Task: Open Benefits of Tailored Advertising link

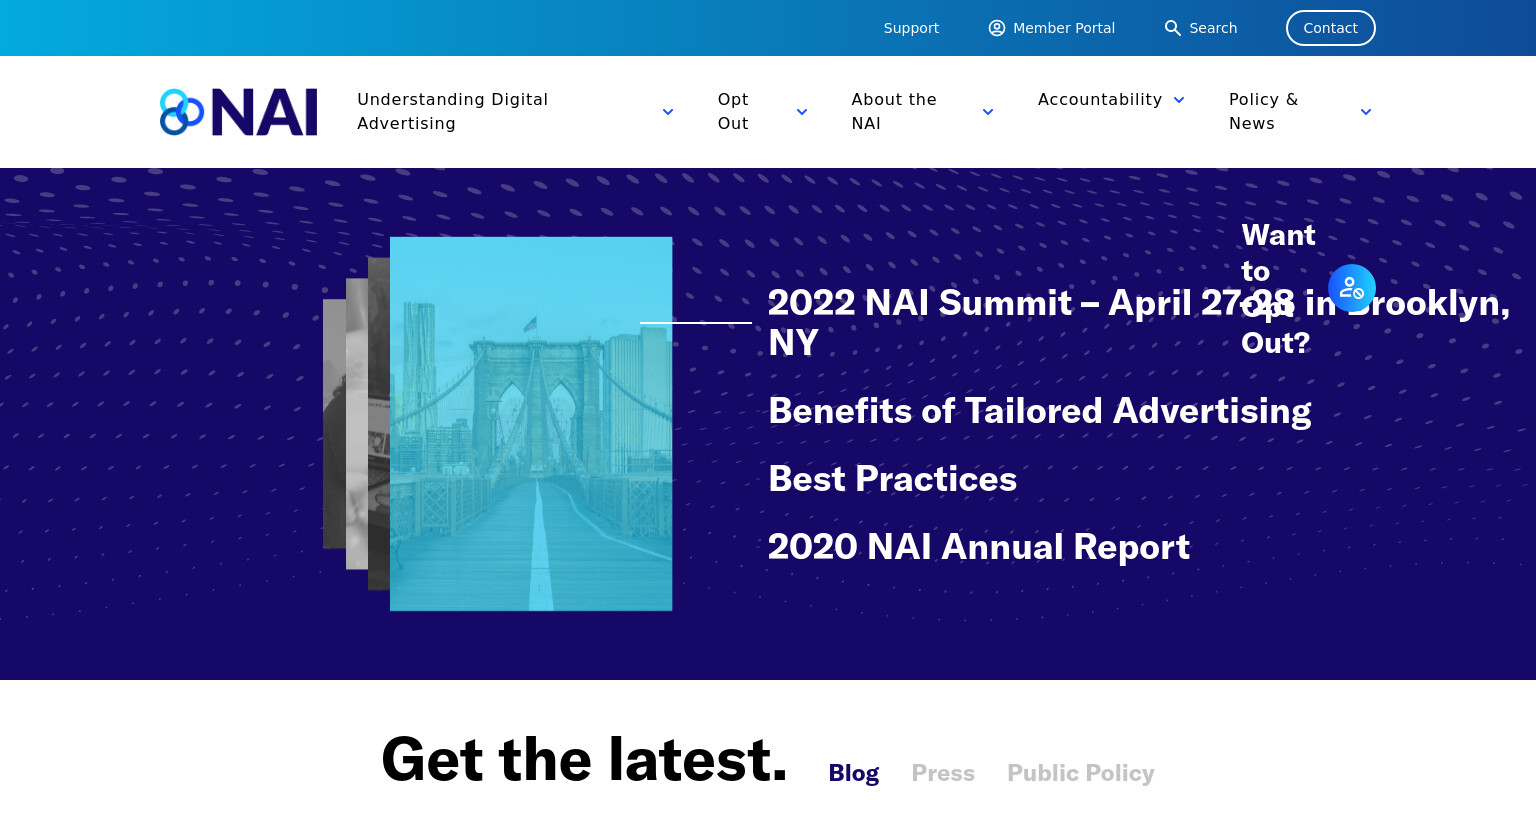Action: point(1040,411)
